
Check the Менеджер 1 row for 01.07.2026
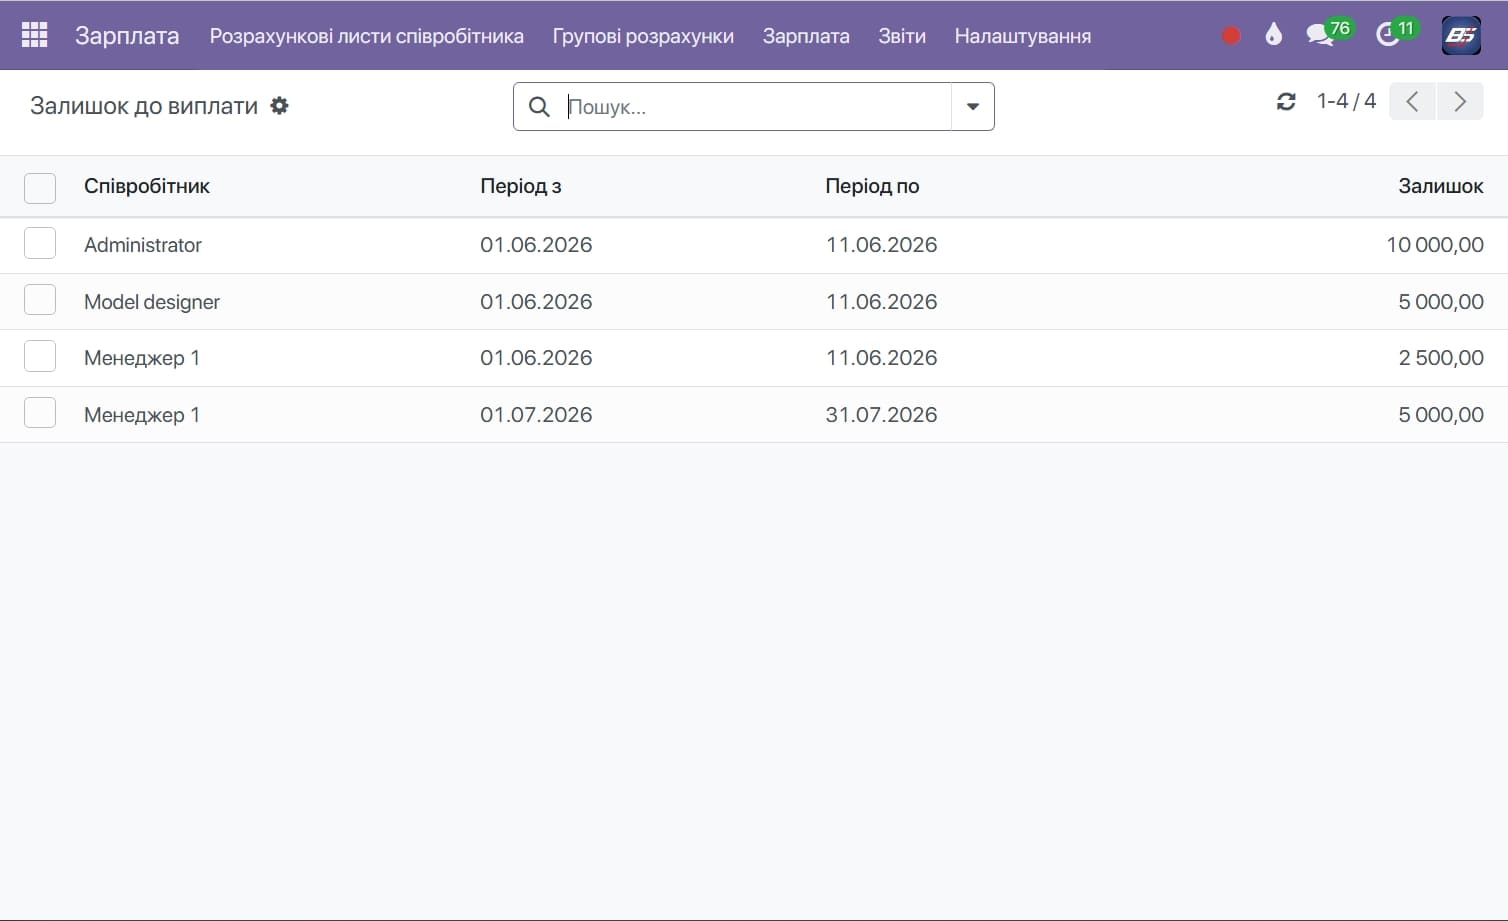coord(40,413)
